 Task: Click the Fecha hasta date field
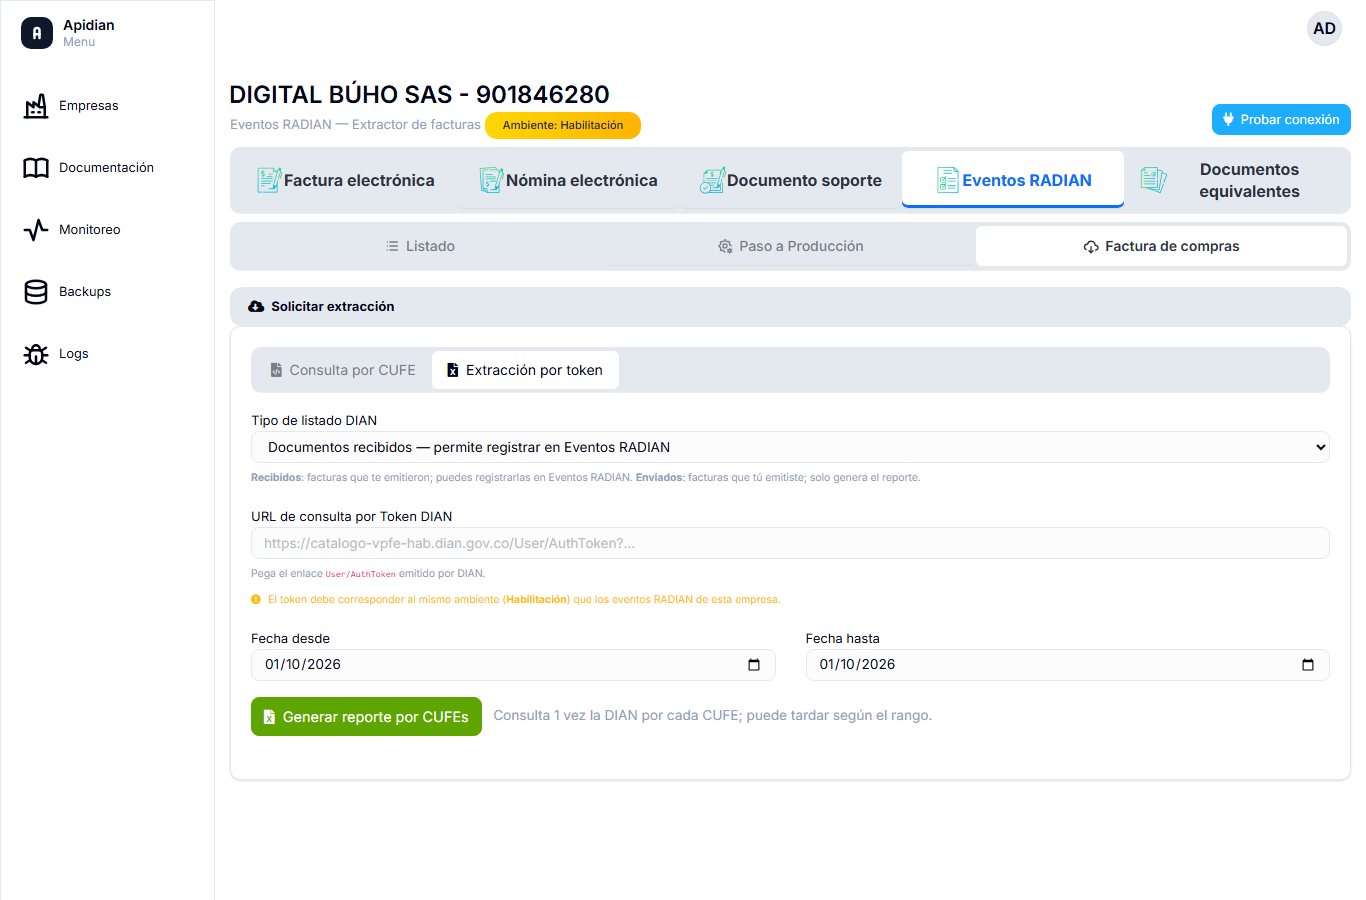pyautogui.click(x=1067, y=665)
